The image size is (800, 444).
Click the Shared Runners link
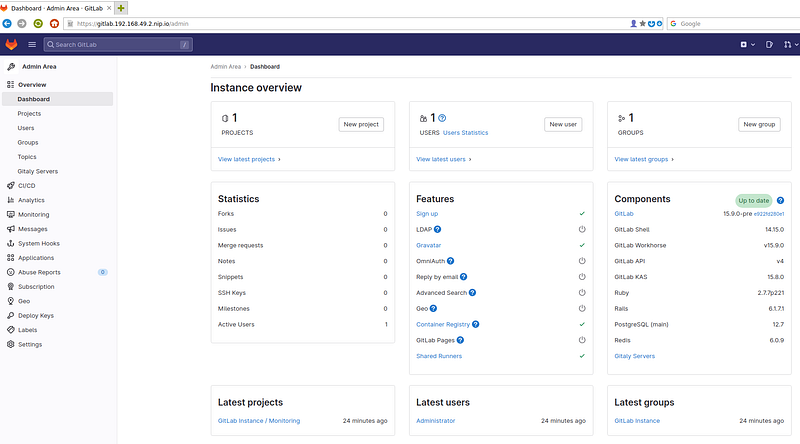[x=439, y=356]
